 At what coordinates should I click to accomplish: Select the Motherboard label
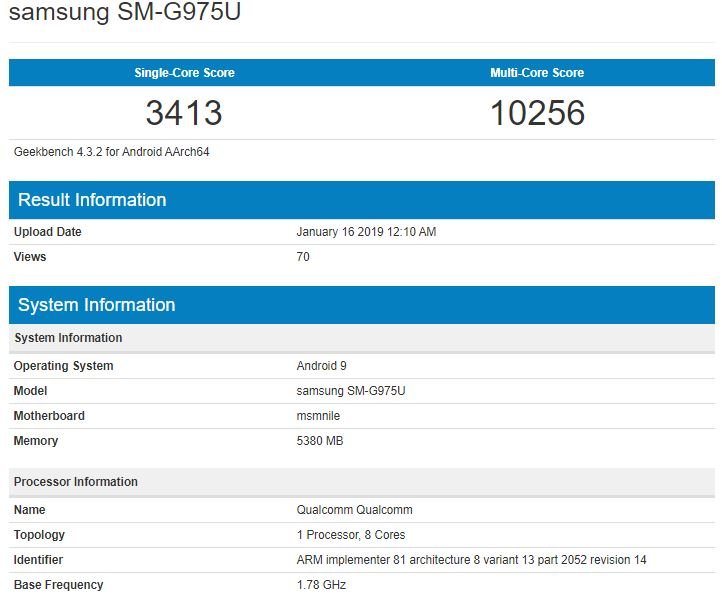point(49,415)
